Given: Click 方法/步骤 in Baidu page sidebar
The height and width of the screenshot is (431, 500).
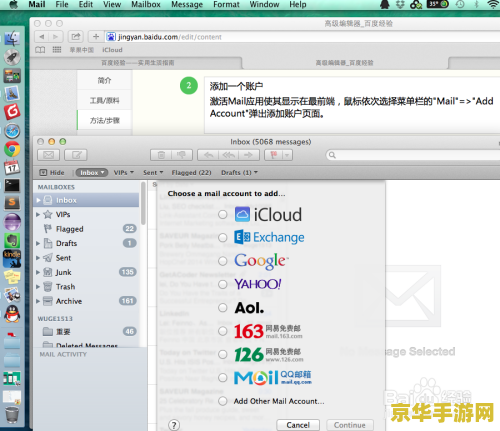Looking at the screenshot, I should (104, 121).
